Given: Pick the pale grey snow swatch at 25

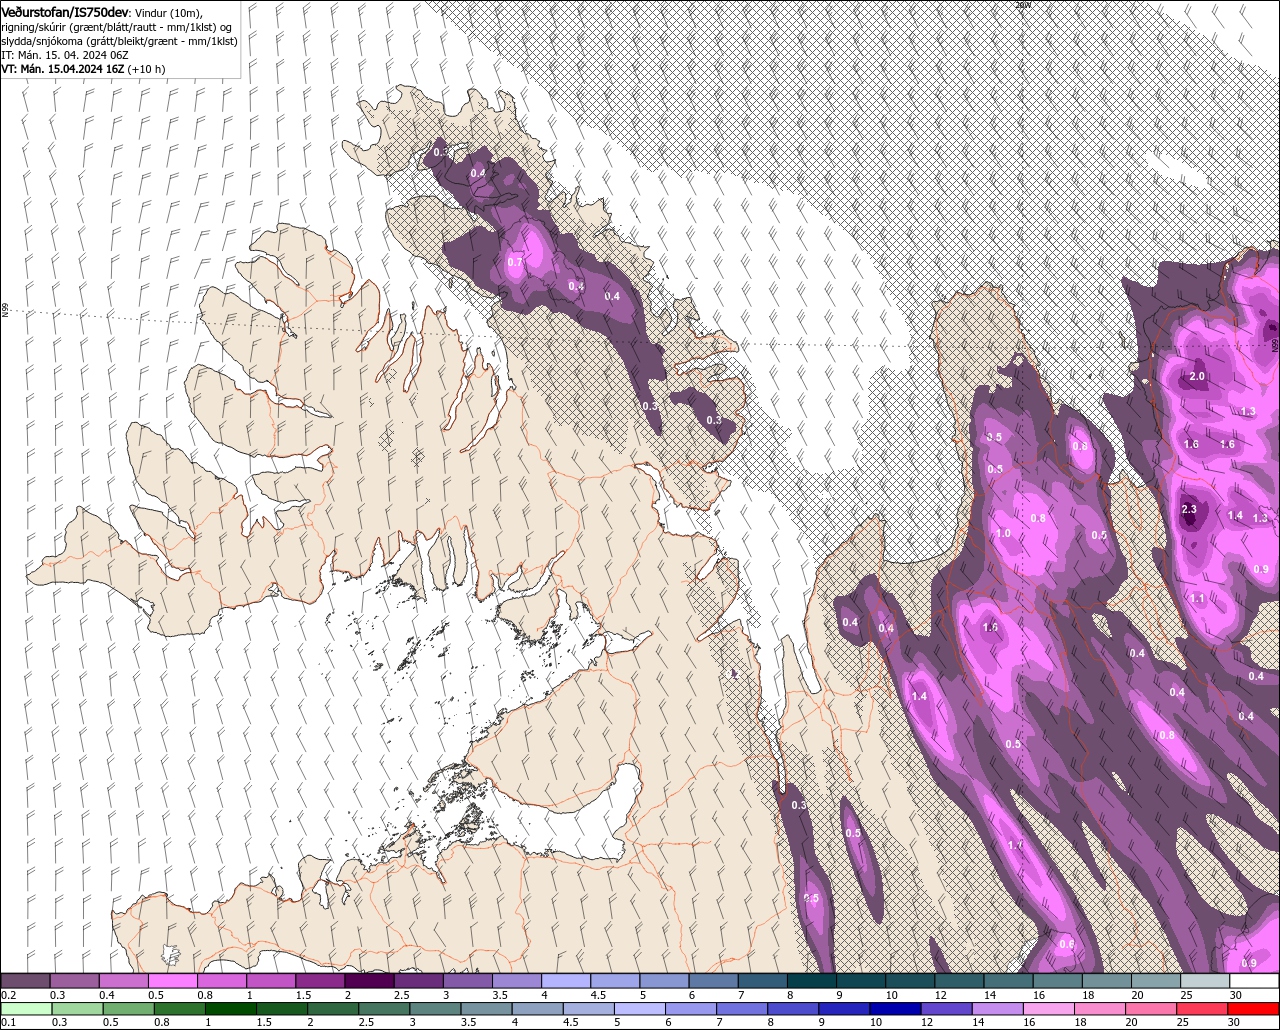Looking at the screenshot, I should [x=1205, y=980].
